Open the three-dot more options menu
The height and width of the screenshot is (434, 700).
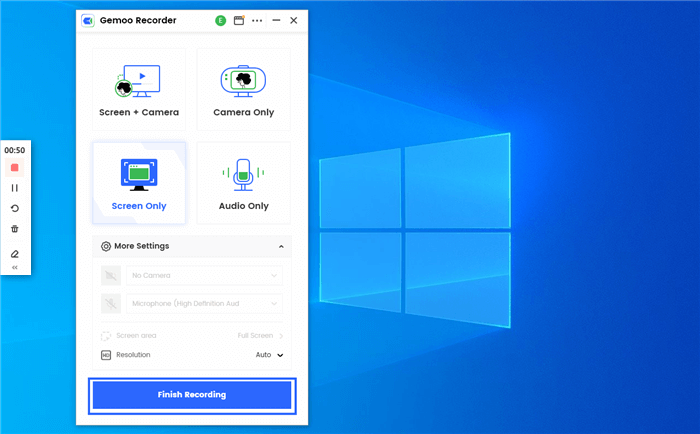coord(258,20)
